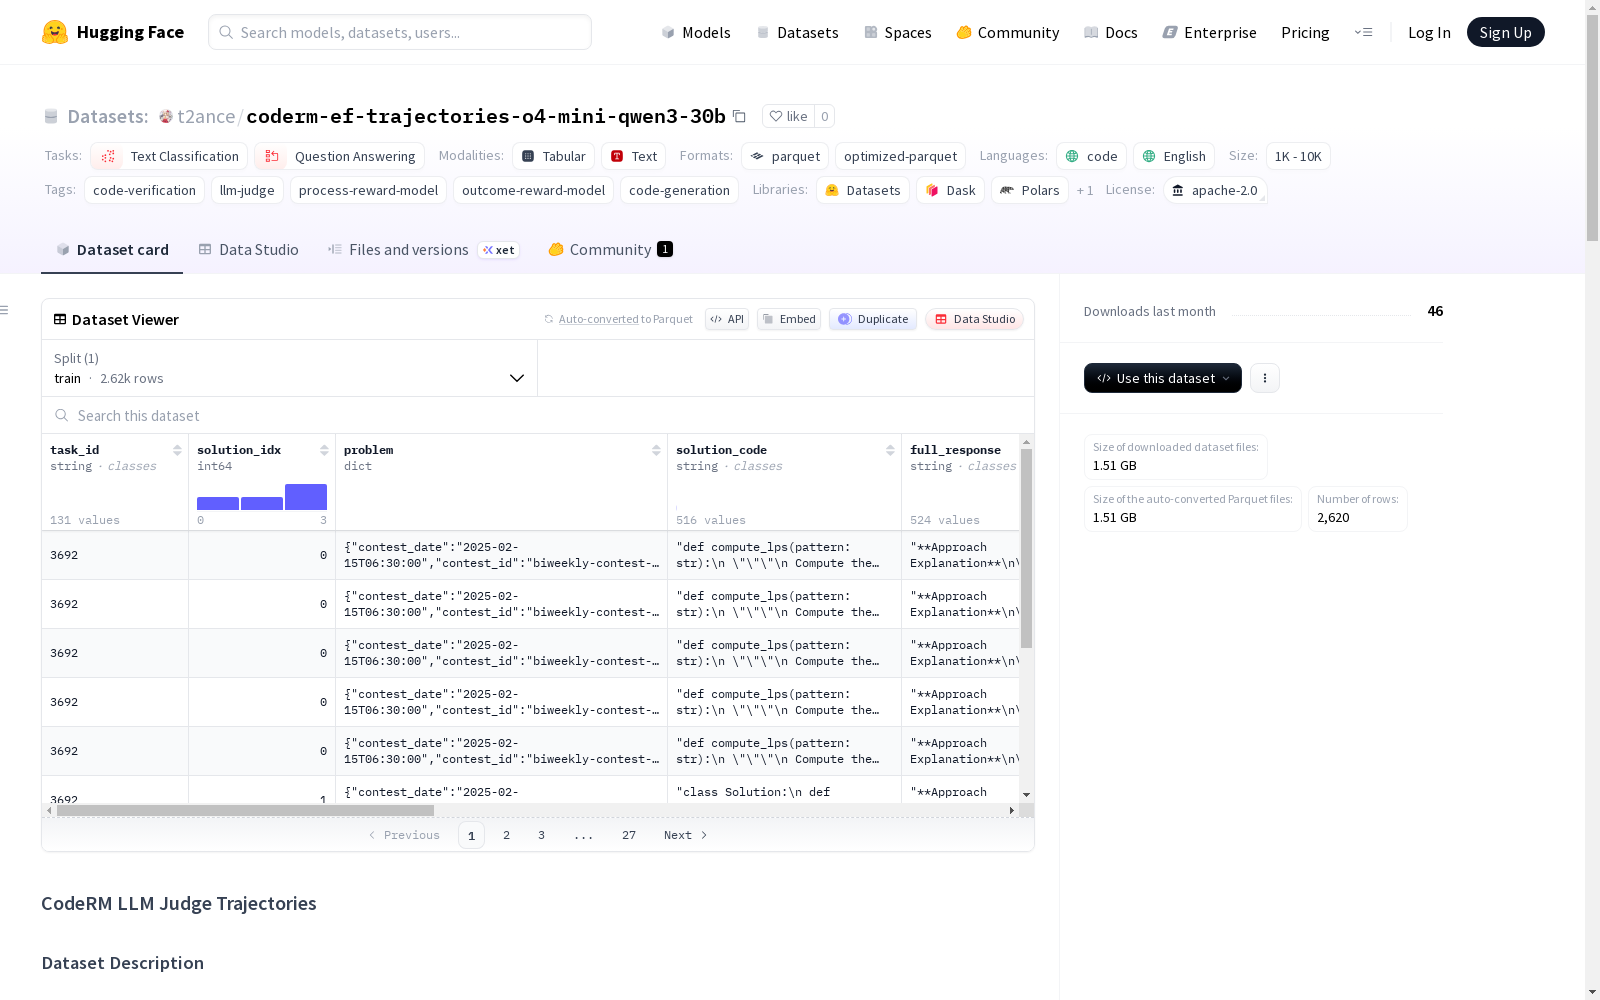Click the Datasets breadcrumb icon

click(51, 116)
